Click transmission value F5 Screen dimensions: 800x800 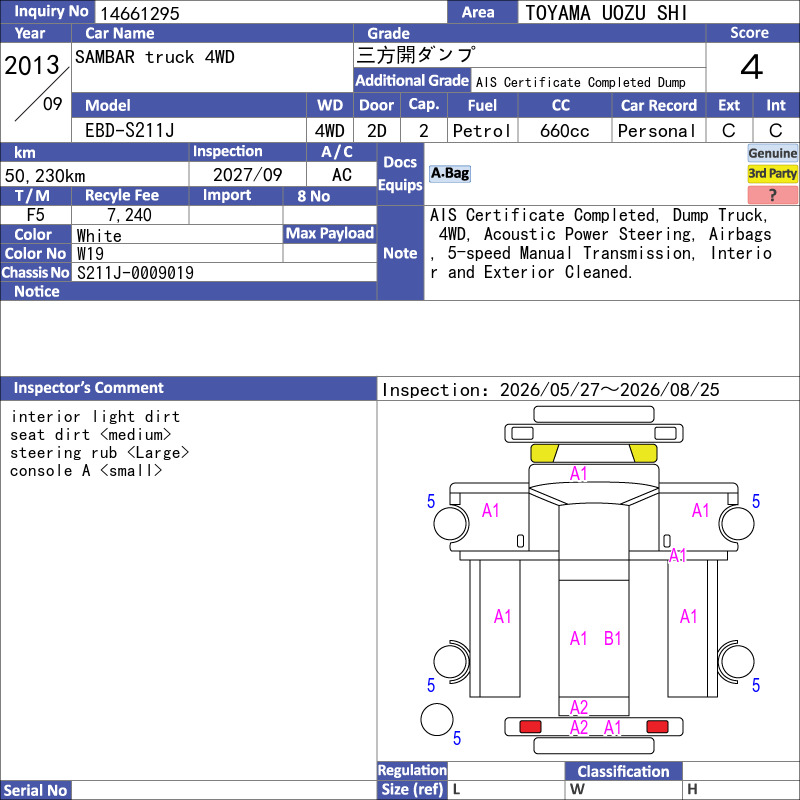point(36,214)
